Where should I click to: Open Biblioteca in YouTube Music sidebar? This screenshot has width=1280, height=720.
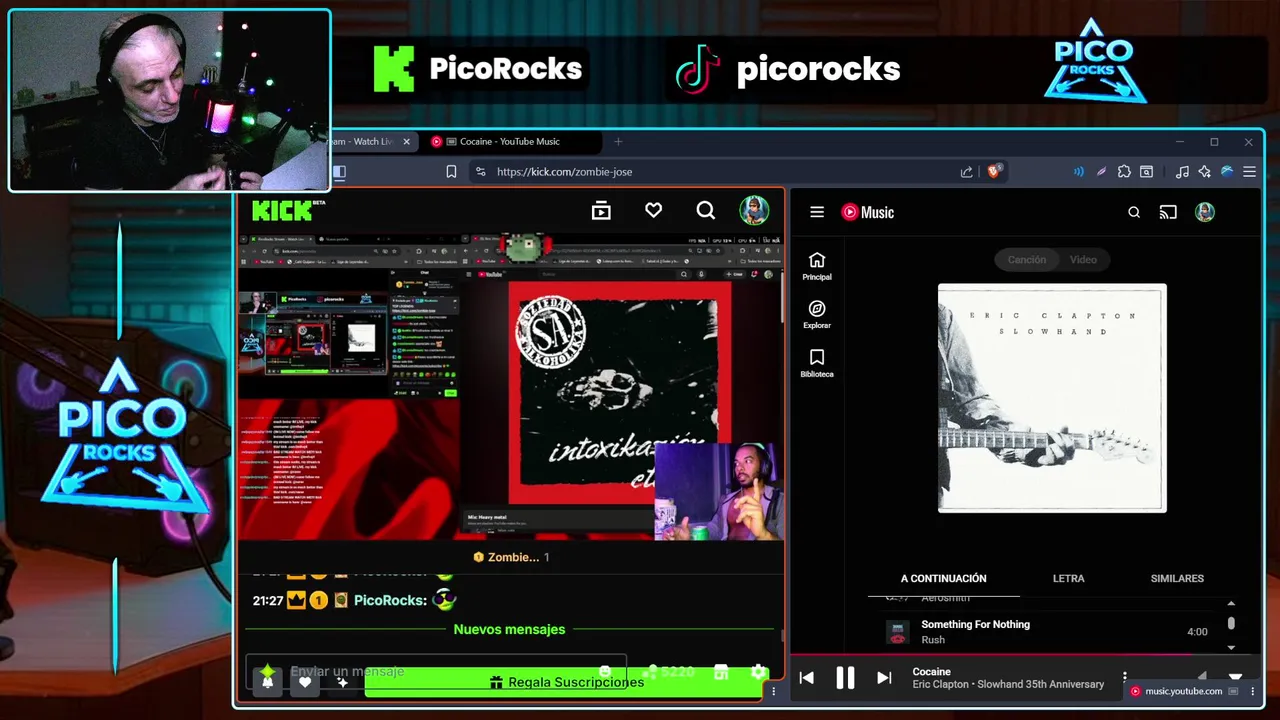[x=817, y=364]
